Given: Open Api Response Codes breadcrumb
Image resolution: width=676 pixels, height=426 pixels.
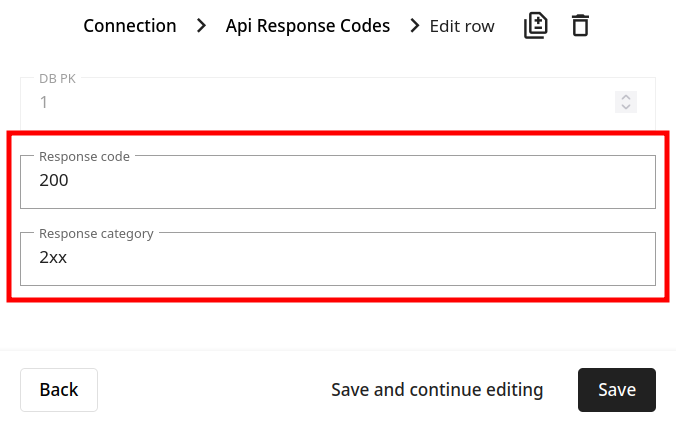Looking at the screenshot, I should tap(308, 26).
